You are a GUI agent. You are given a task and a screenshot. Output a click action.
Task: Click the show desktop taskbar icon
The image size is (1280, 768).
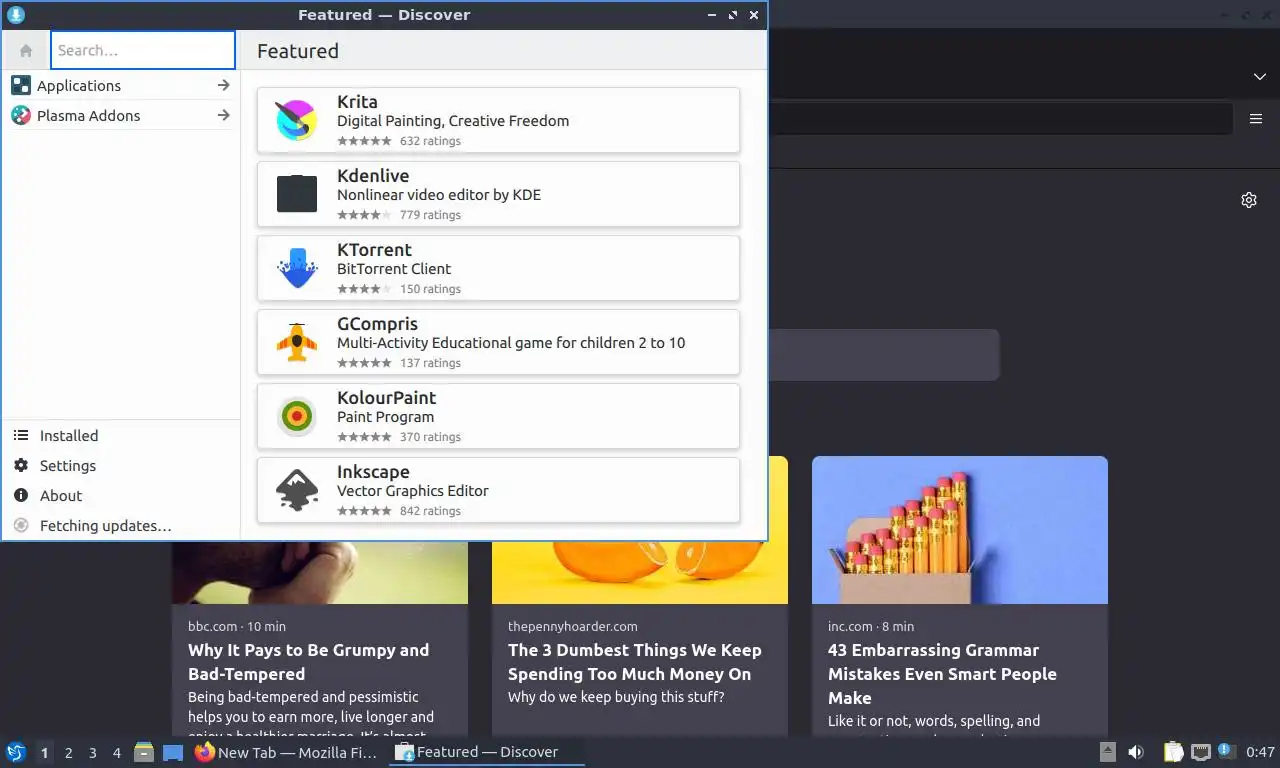(173, 753)
